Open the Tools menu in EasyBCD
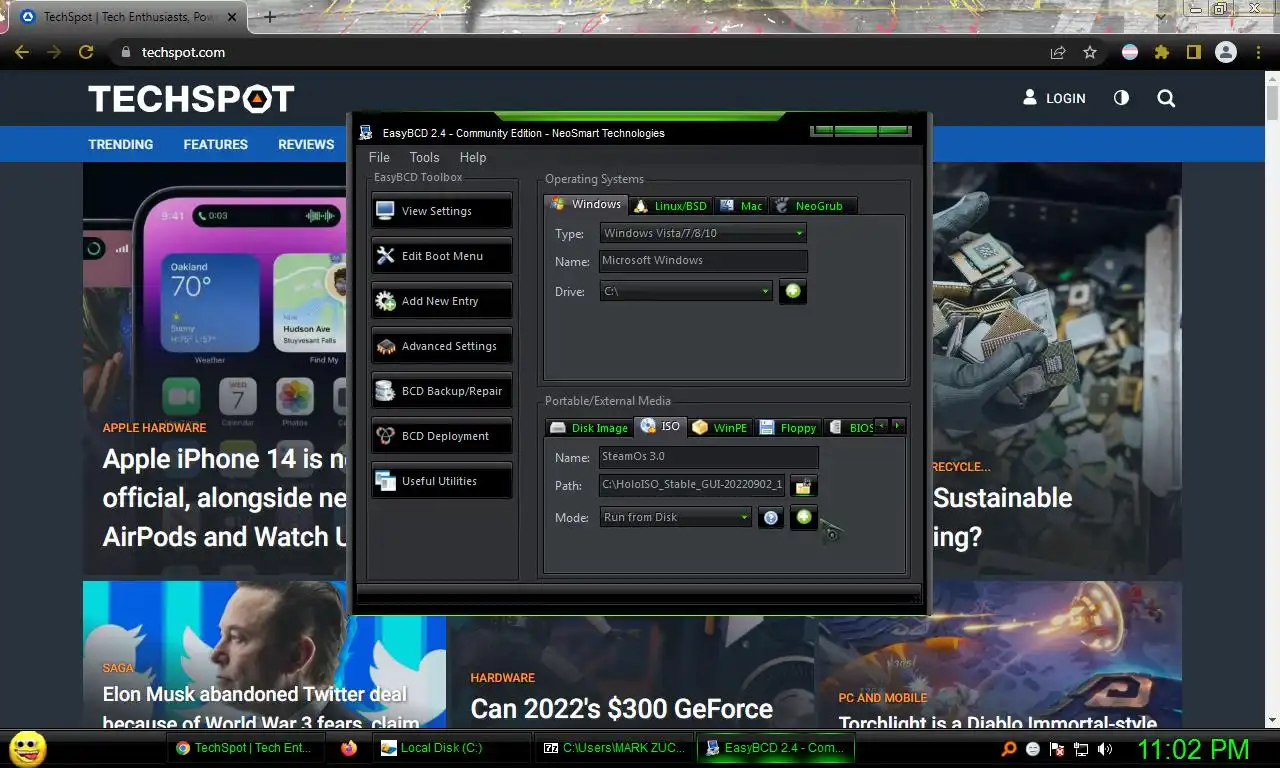 pyautogui.click(x=424, y=157)
